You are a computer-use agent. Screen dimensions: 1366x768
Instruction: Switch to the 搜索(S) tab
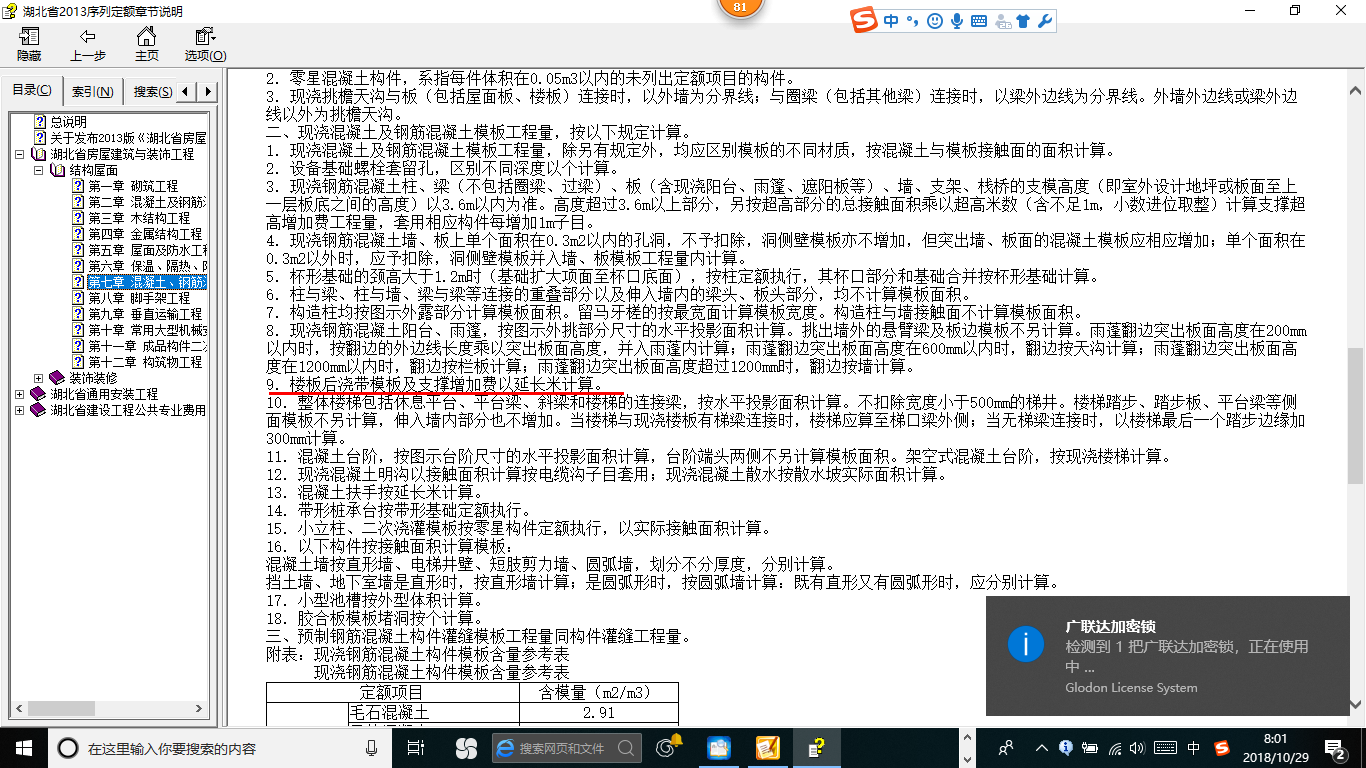[x=152, y=92]
